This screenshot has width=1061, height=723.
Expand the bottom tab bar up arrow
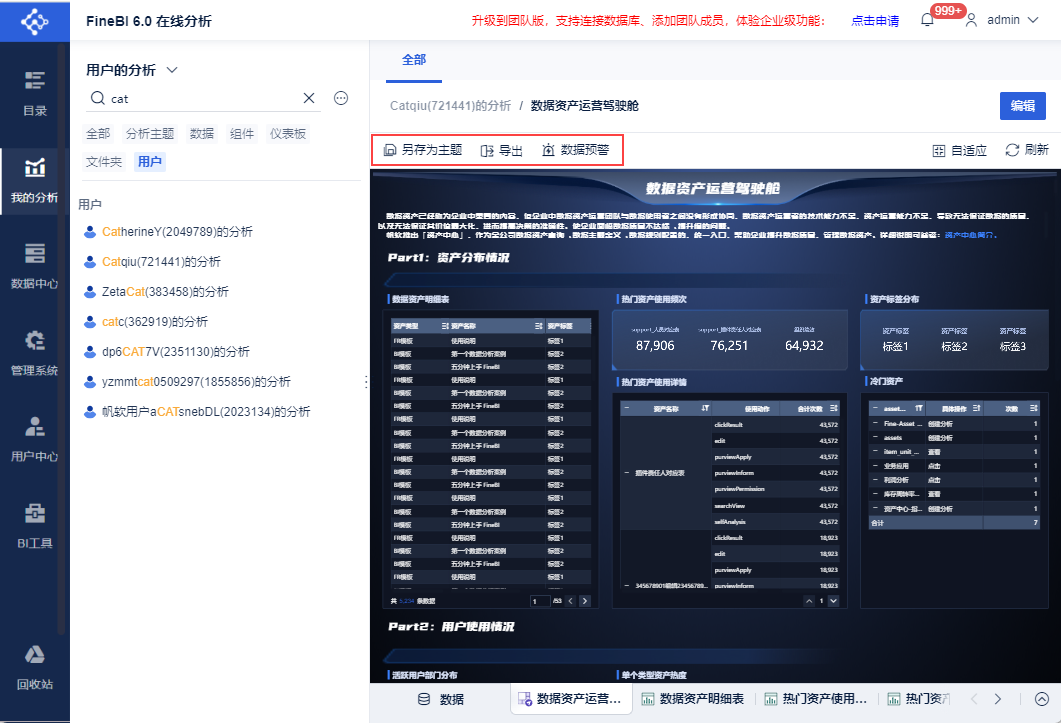(x=1042, y=699)
